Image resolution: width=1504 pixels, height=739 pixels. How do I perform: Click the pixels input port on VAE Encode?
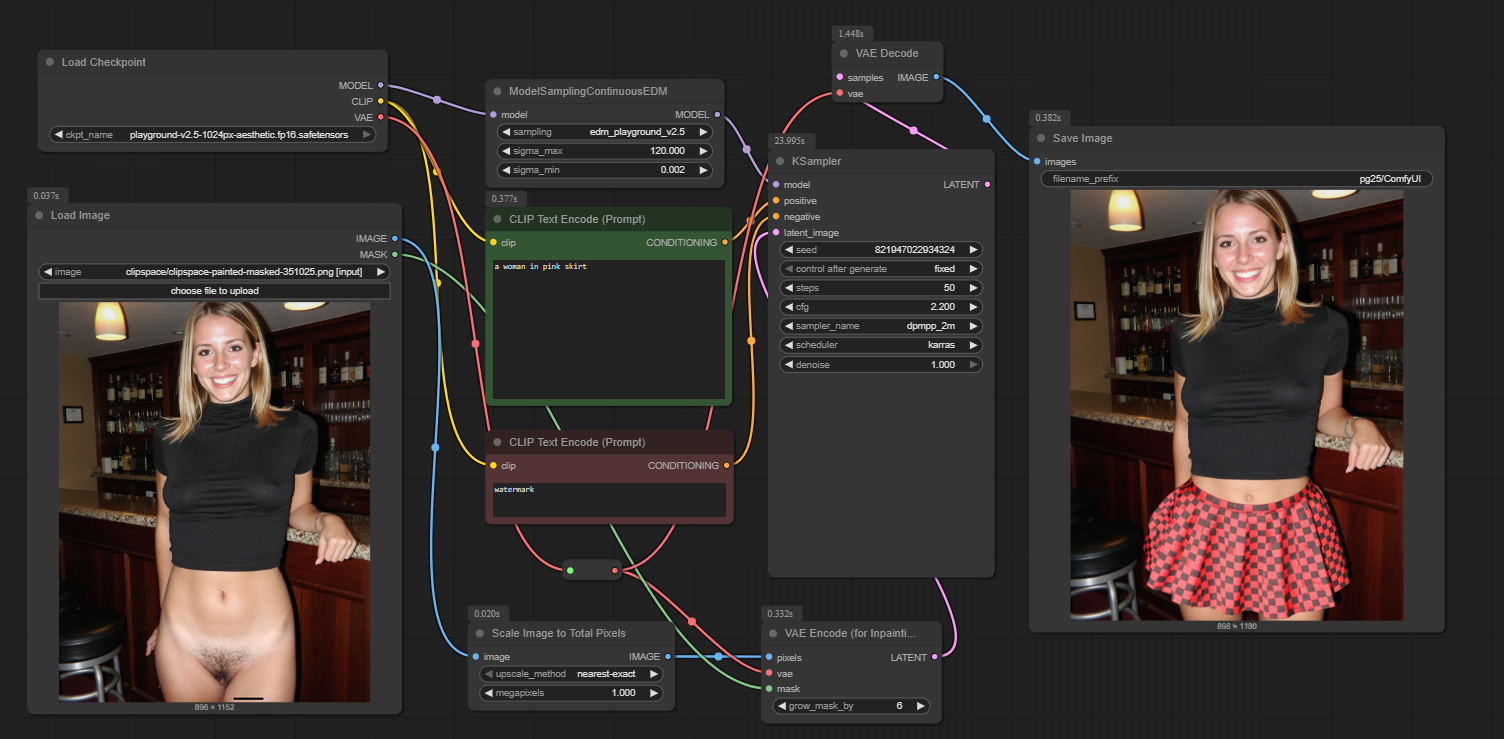(x=769, y=657)
